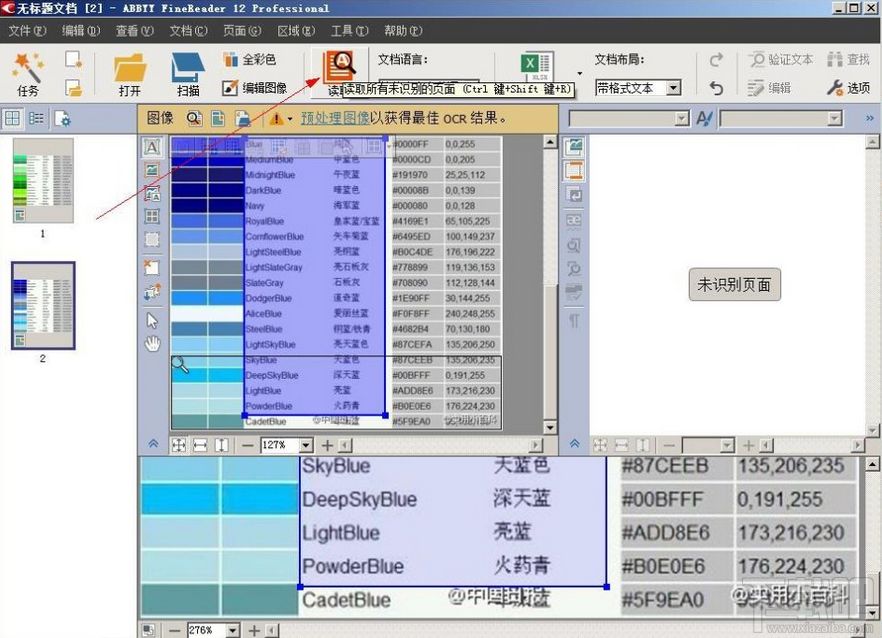The image size is (882, 638).
Task: Select the Table area tool
Action: click(152, 213)
